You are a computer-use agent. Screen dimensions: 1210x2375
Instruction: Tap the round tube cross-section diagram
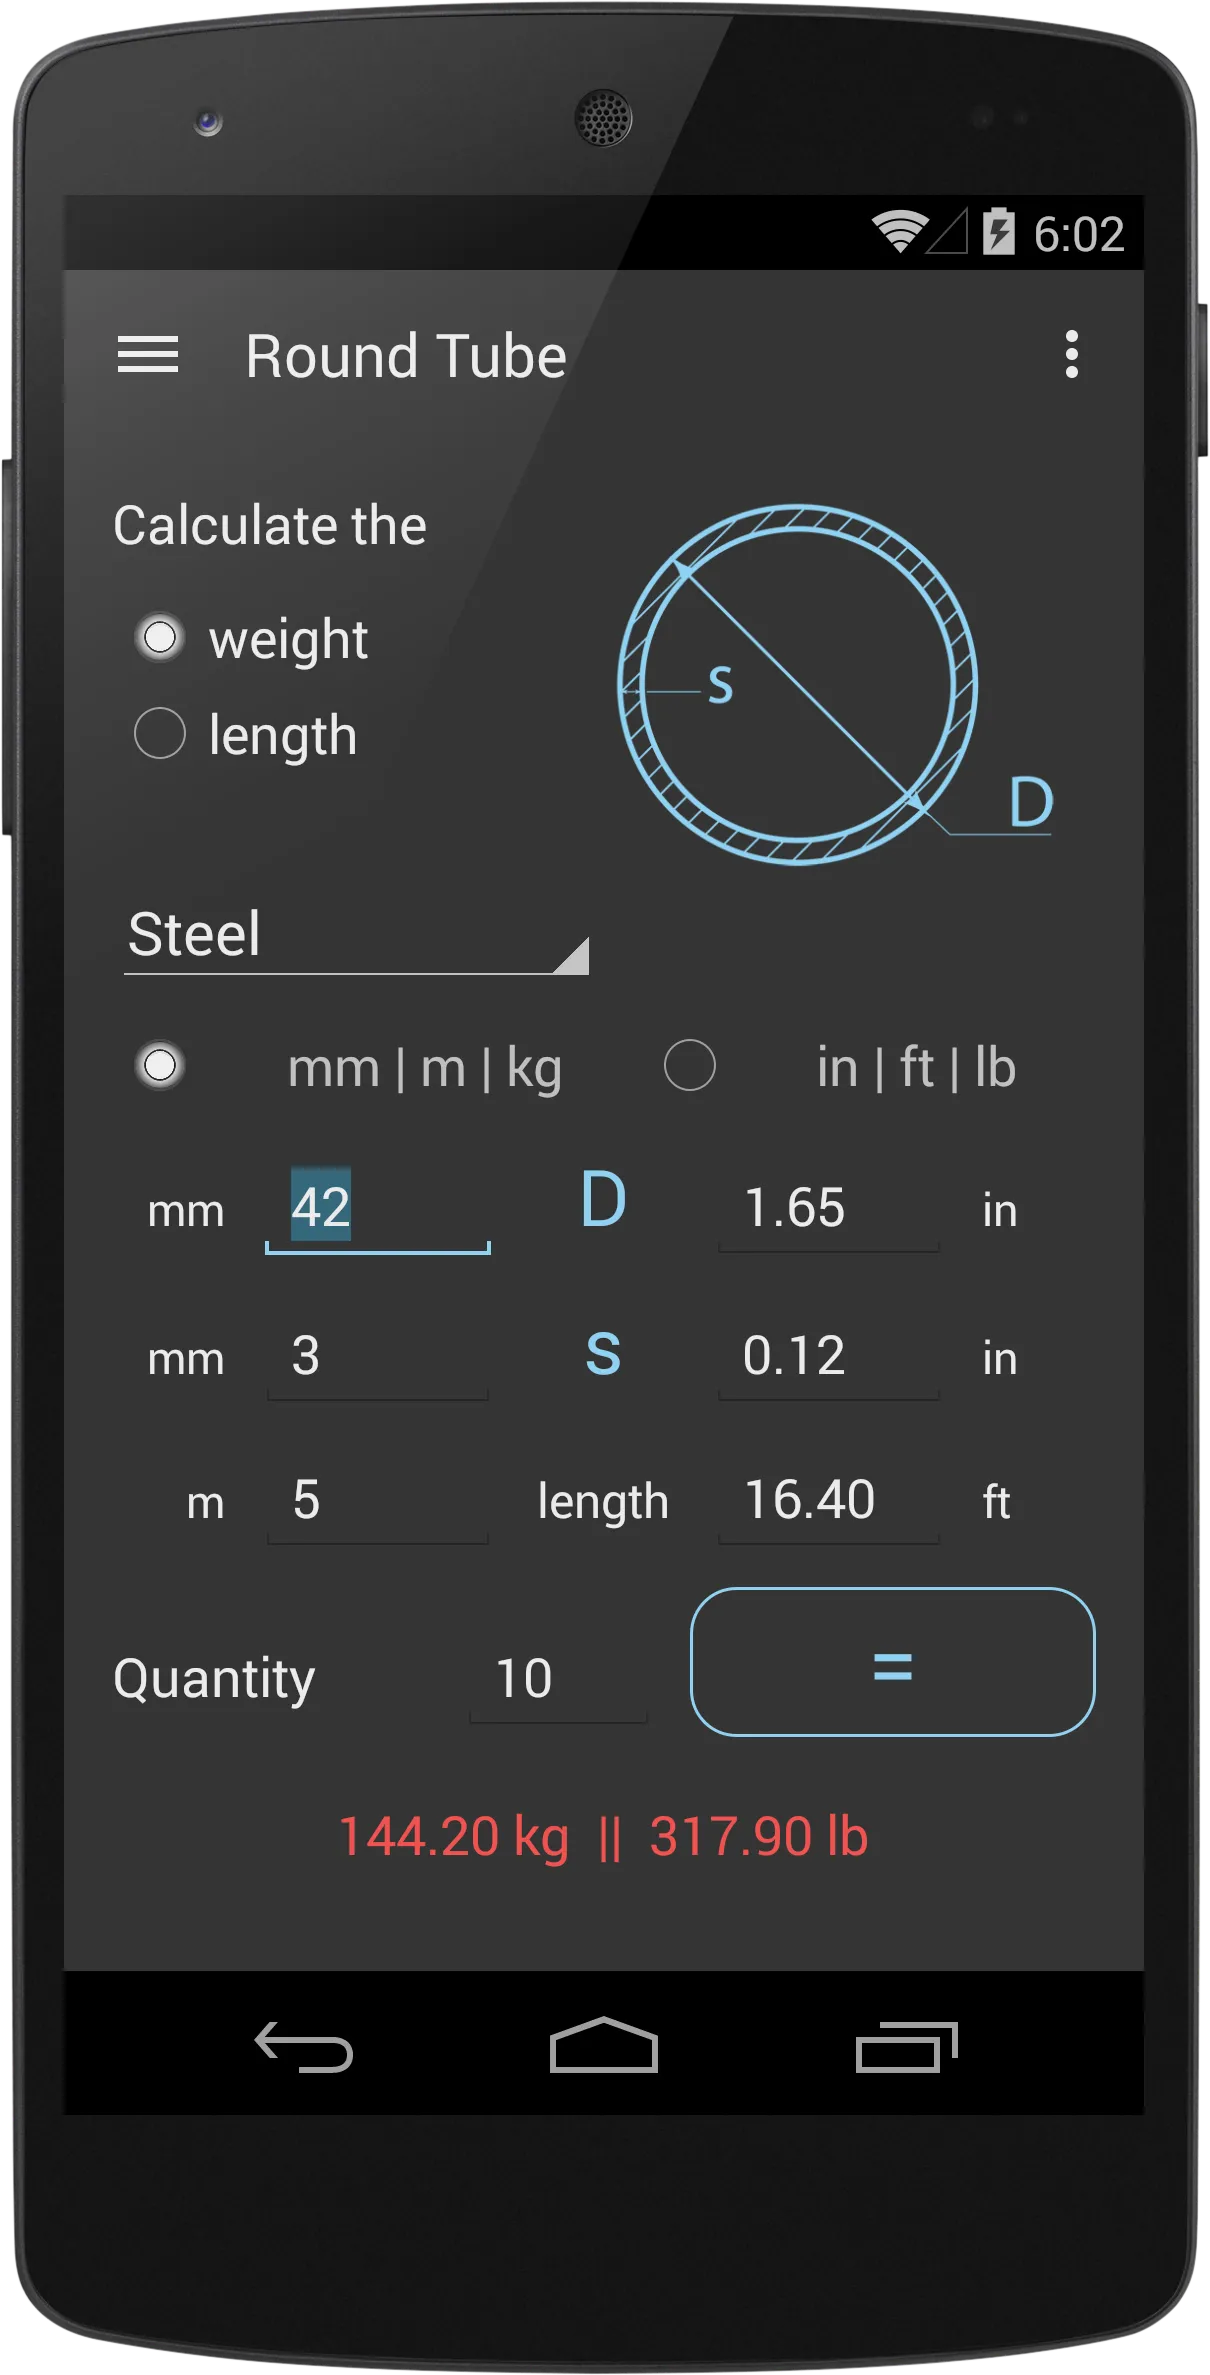tap(798, 685)
